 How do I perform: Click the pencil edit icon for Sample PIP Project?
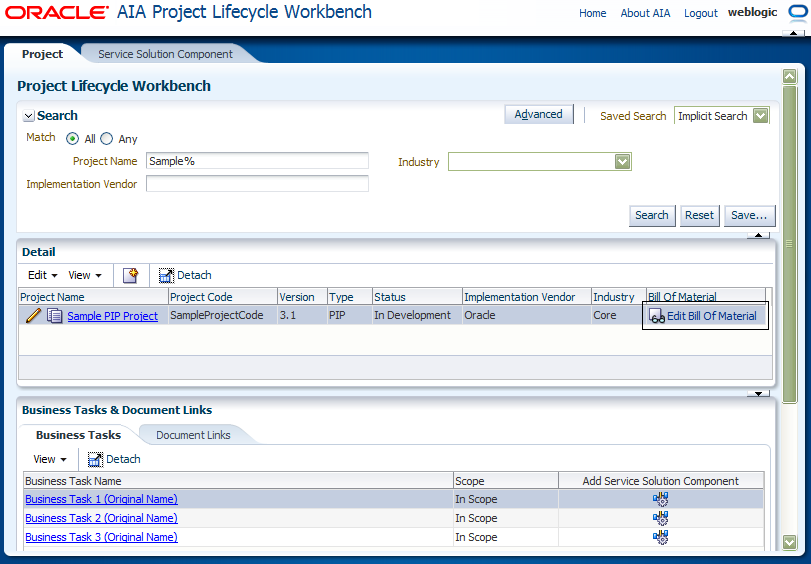click(33, 315)
